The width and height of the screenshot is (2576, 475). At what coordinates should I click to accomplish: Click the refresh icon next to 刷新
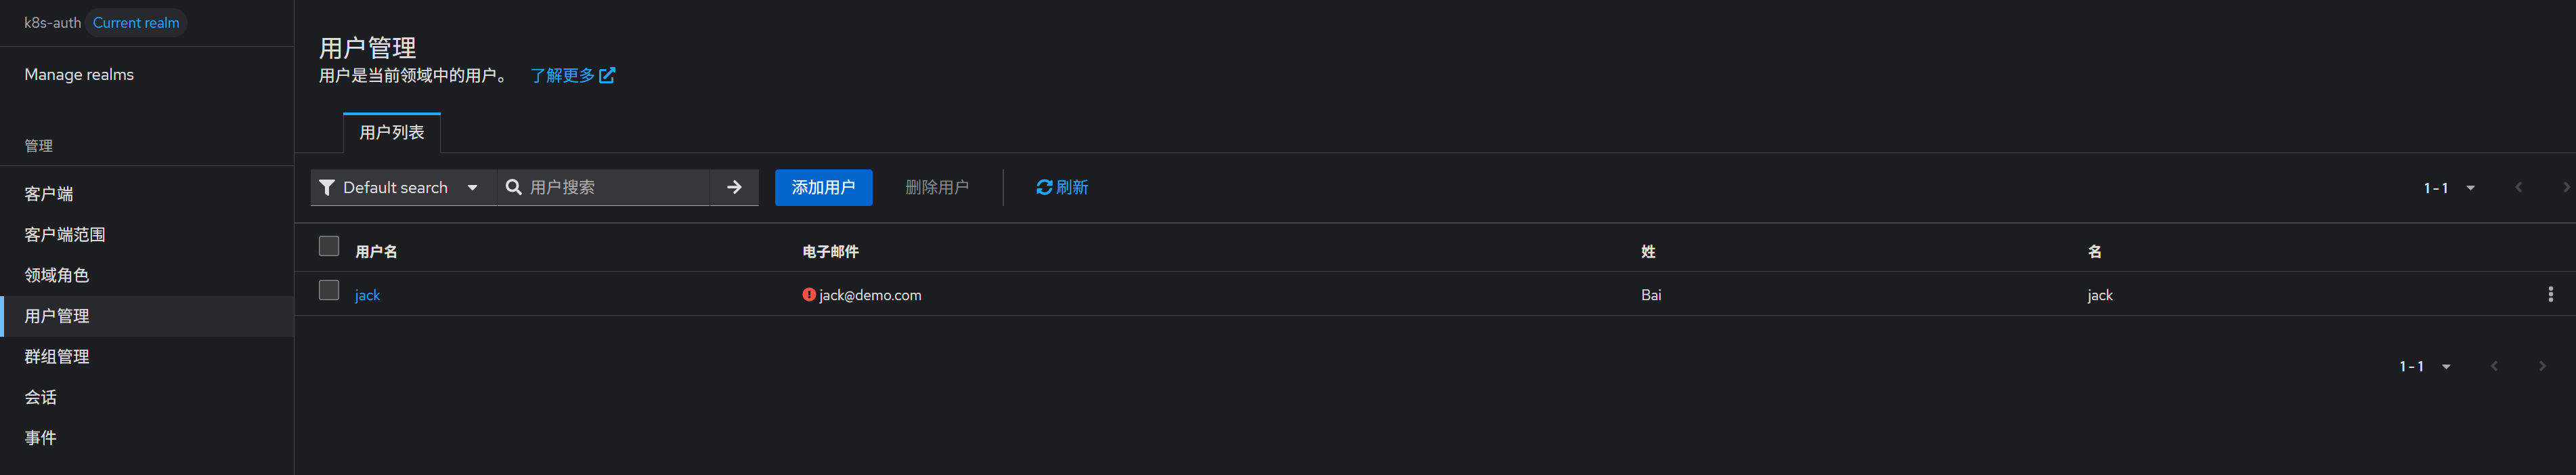pos(1044,187)
